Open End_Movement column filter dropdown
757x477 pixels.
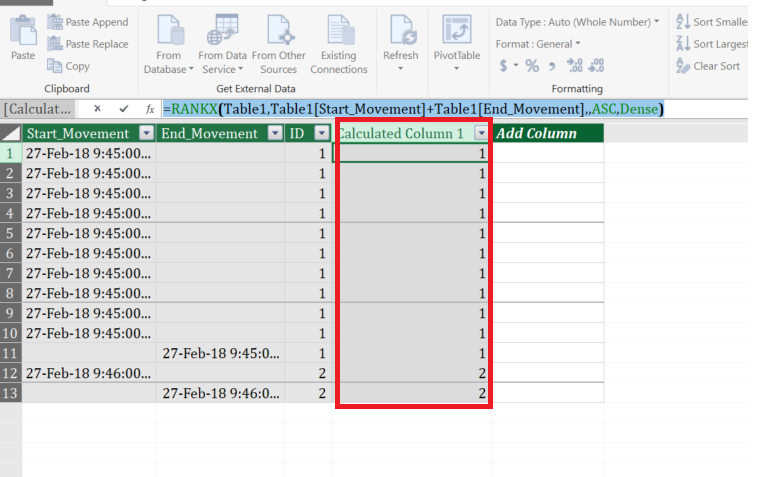[275, 133]
